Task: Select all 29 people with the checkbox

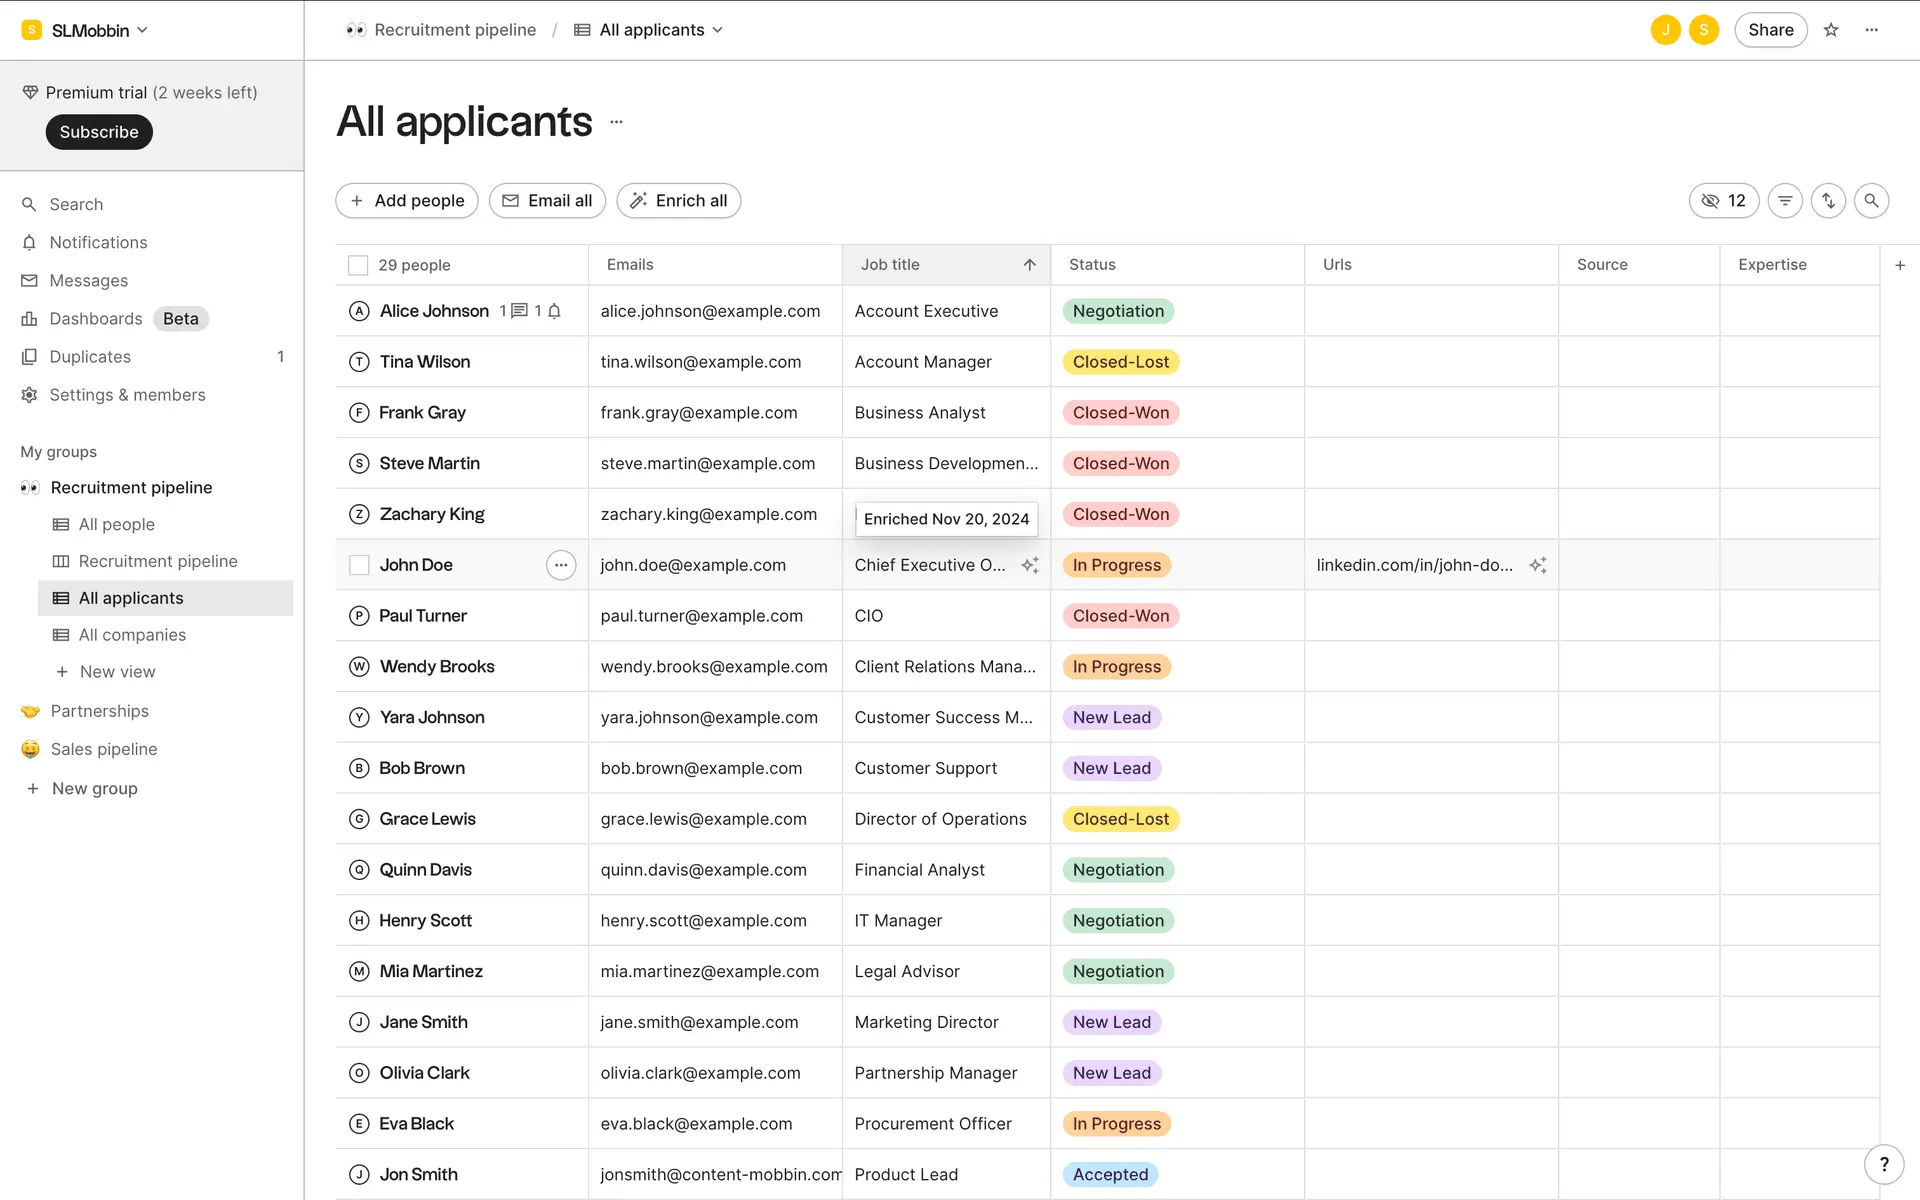Action: coord(358,265)
